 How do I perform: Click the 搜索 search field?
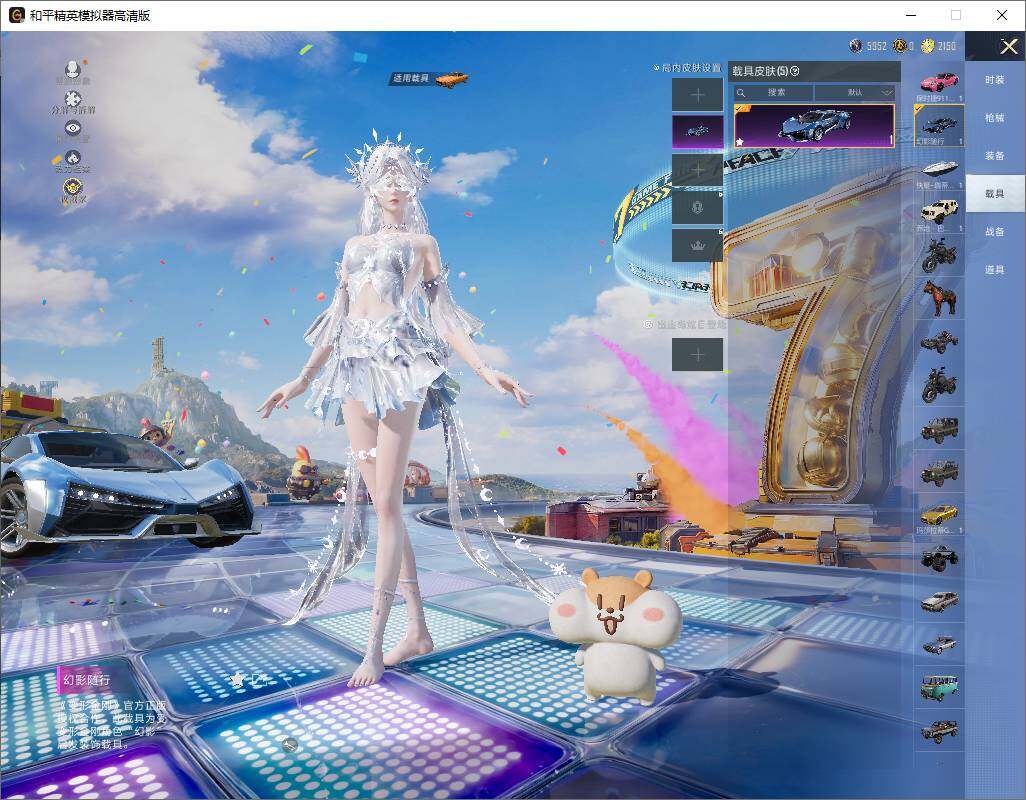tap(772, 92)
